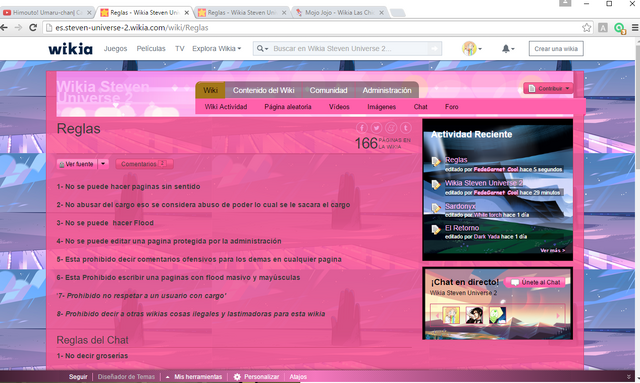This screenshot has width=640, height=383.
Task: Open Películas in top navigation
Action: tap(151, 49)
